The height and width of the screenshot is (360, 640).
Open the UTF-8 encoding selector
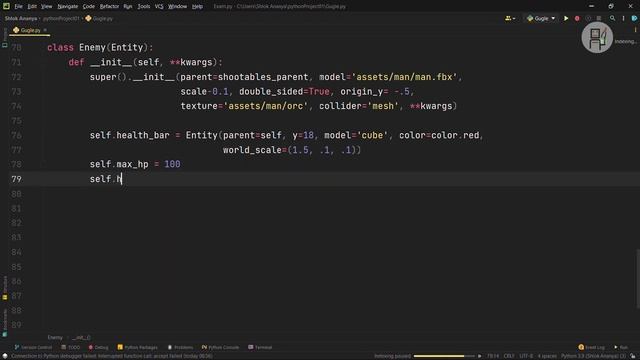pos(526,356)
